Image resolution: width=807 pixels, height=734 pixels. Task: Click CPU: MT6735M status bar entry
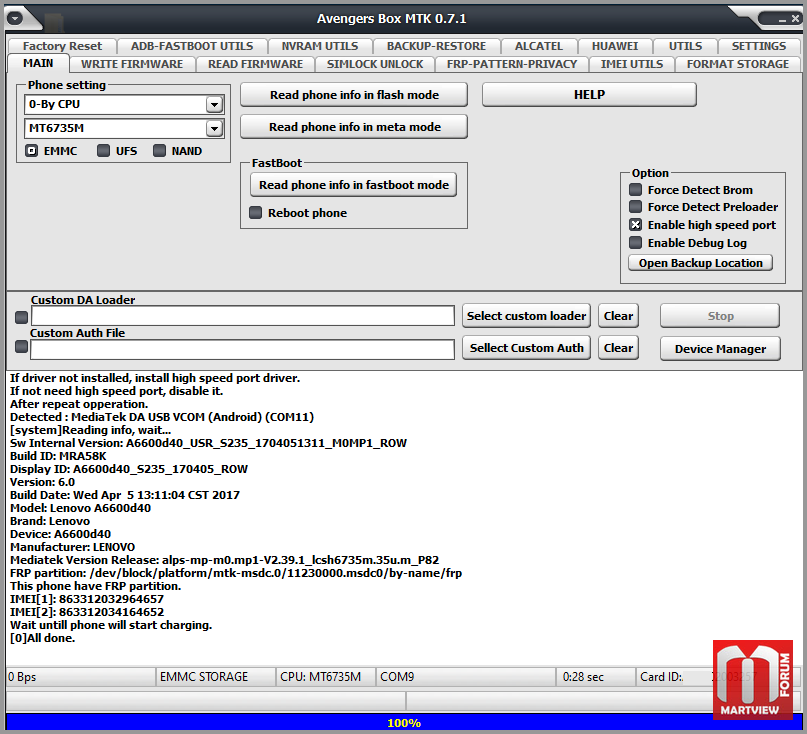point(326,676)
